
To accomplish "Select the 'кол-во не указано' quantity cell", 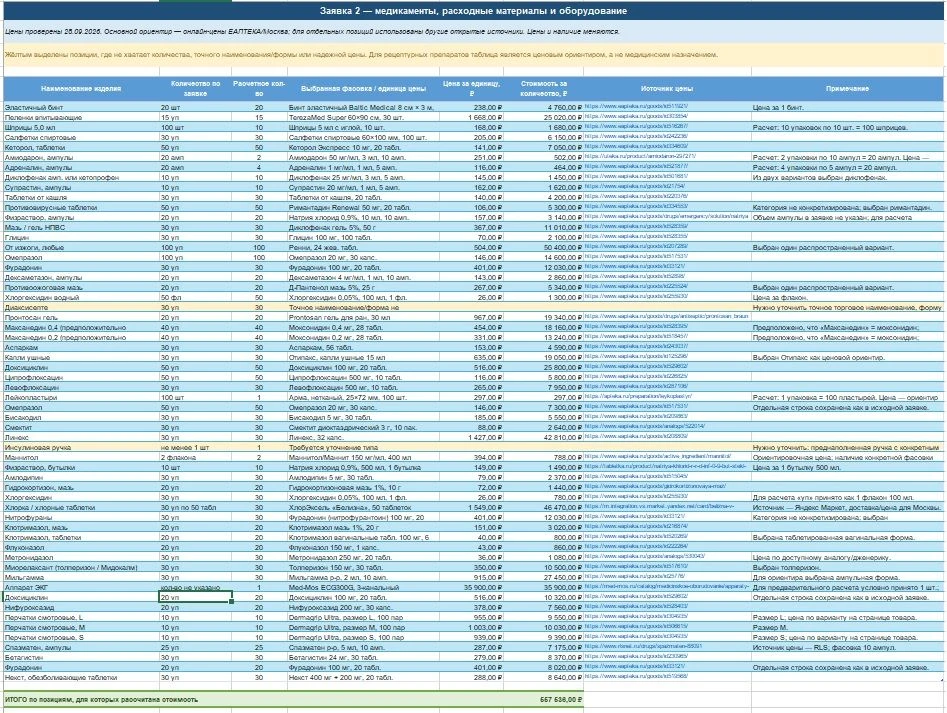I will point(195,587).
